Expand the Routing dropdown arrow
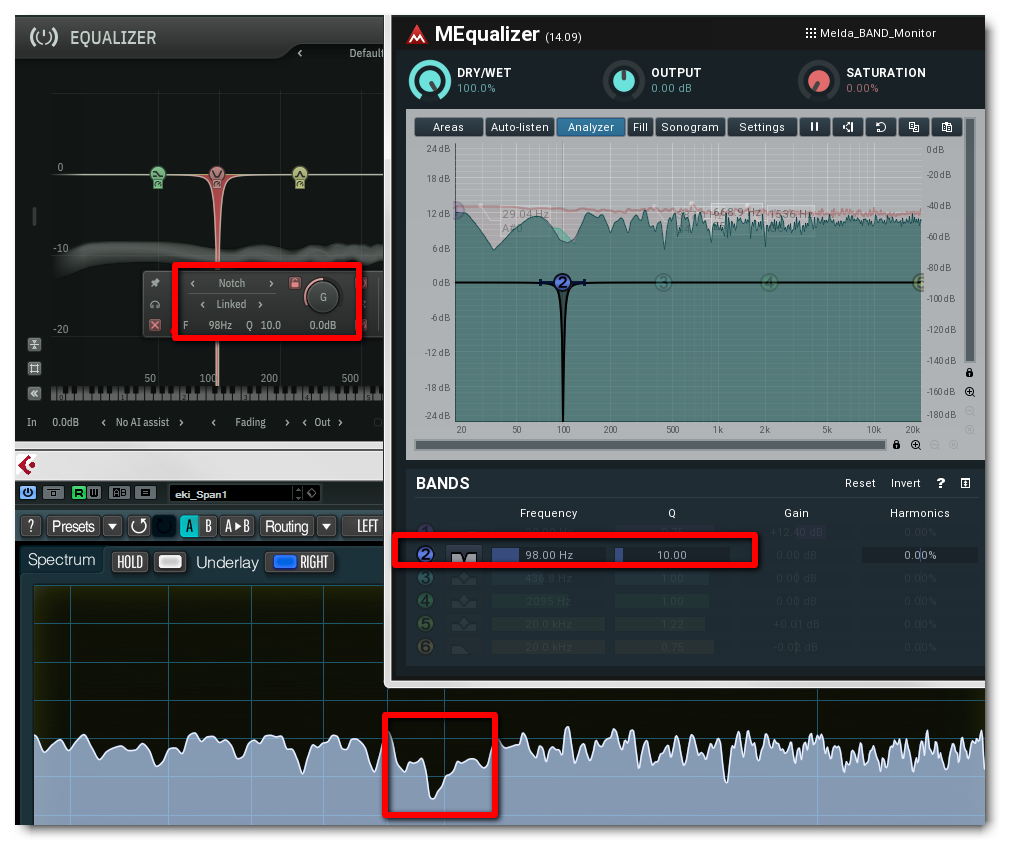1012x852 pixels. click(327, 527)
